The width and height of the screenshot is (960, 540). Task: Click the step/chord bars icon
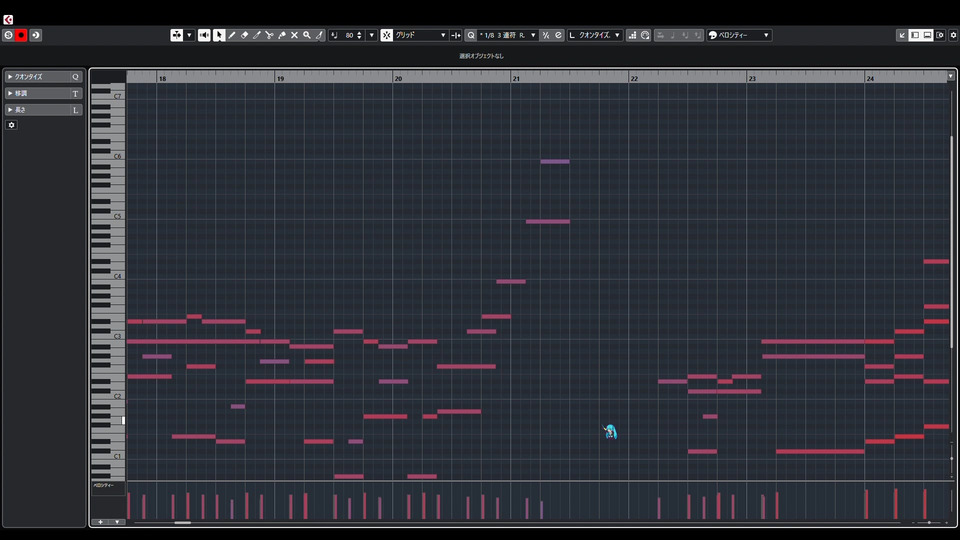[632, 36]
